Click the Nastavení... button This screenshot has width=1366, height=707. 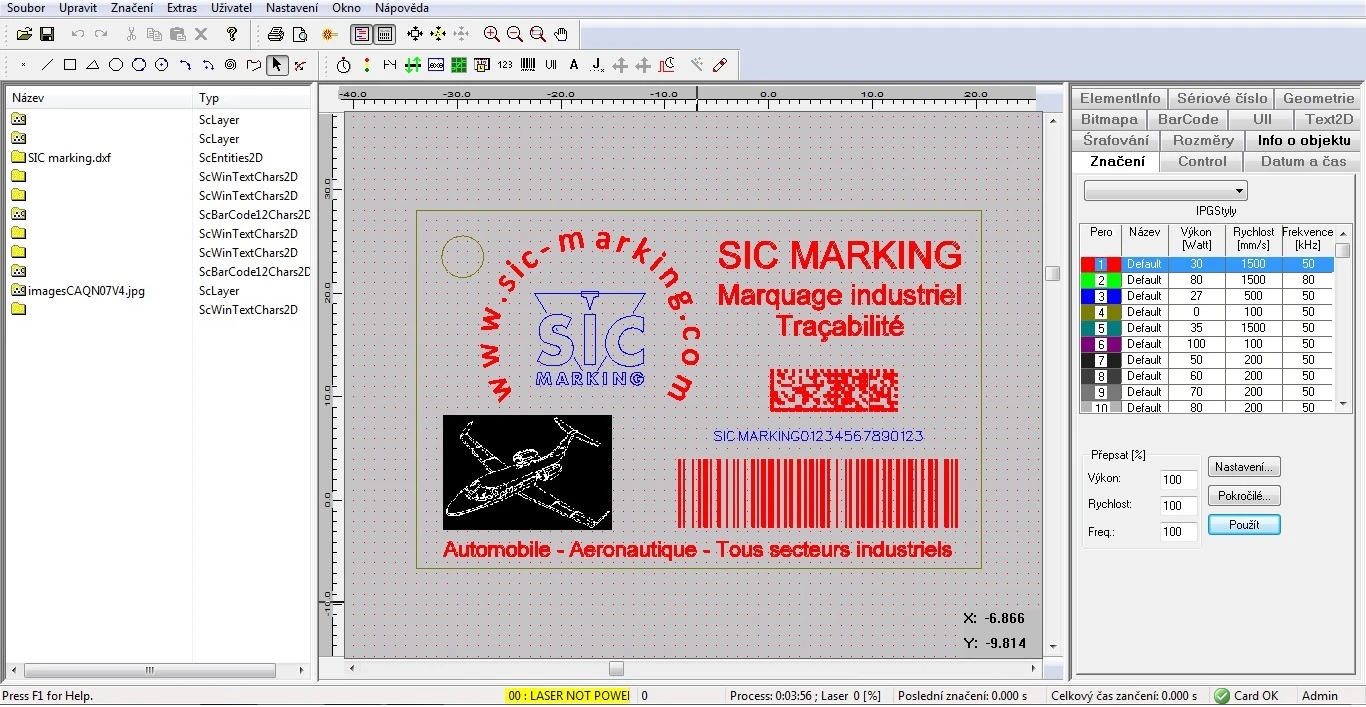coord(1244,467)
